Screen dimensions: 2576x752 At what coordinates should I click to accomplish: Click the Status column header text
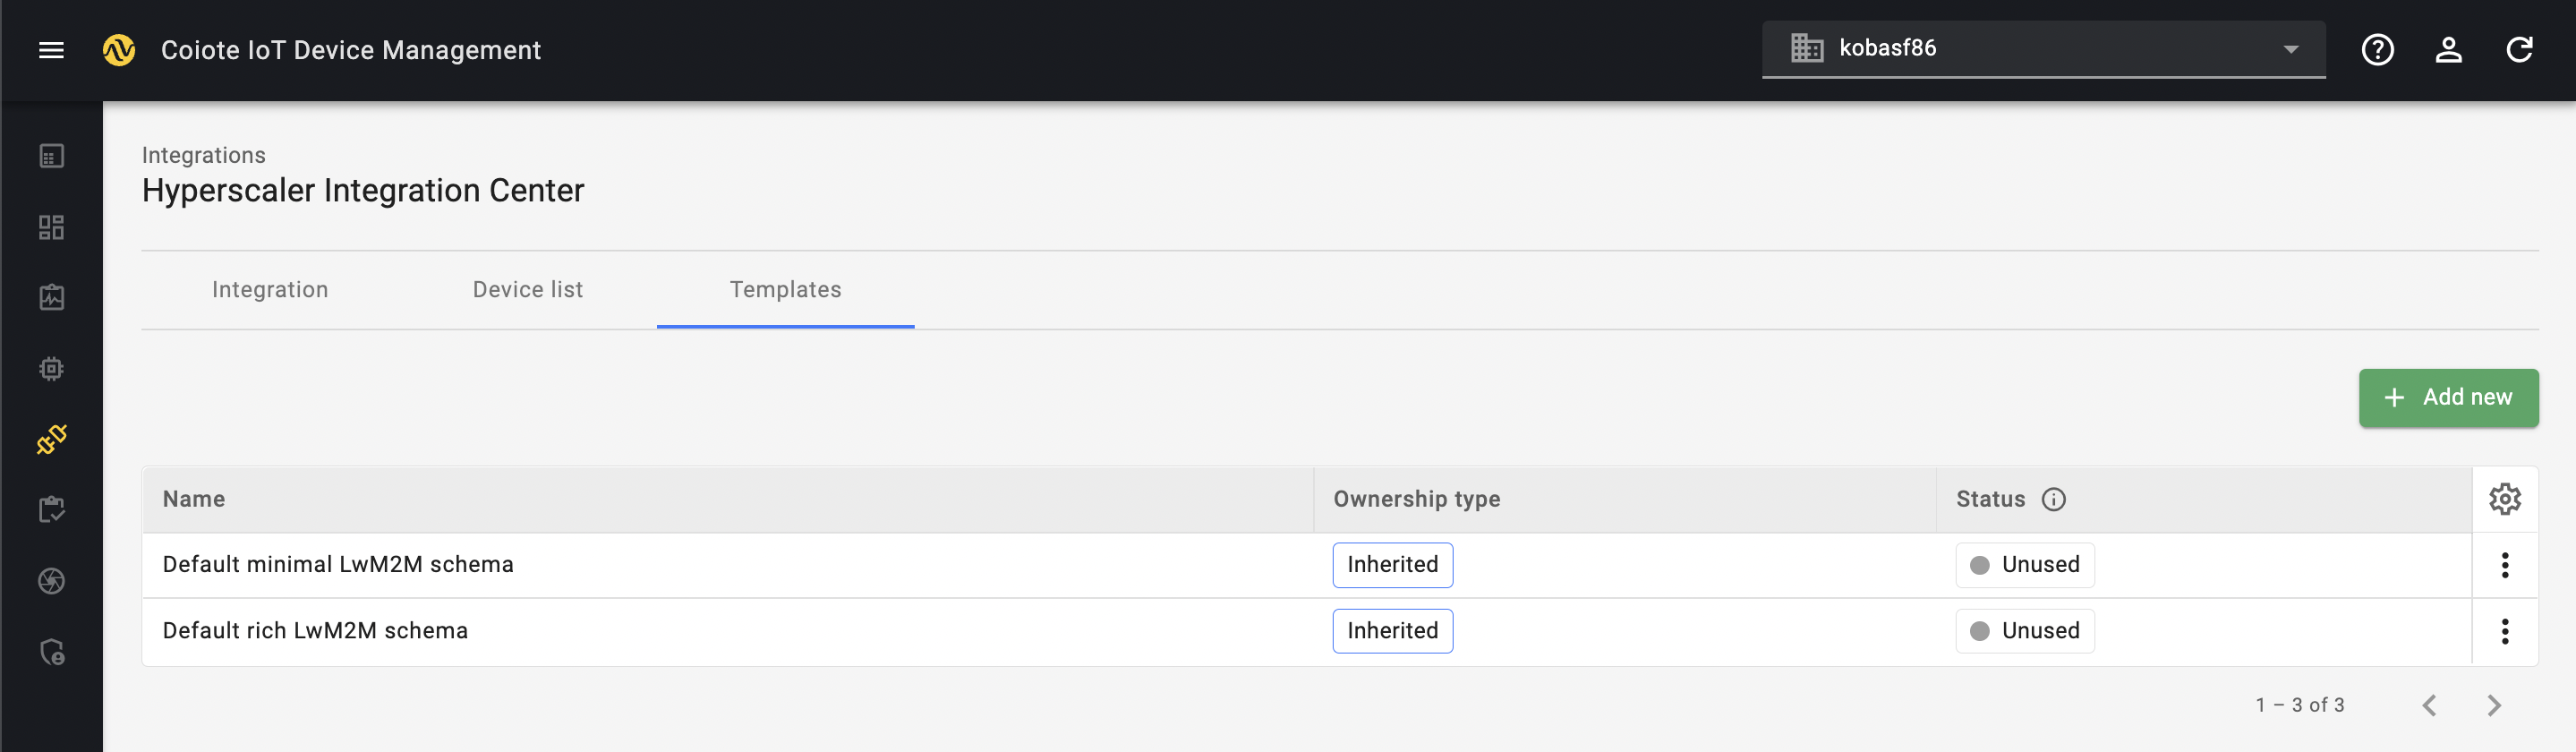pyautogui.click(x=1990, y=499)
